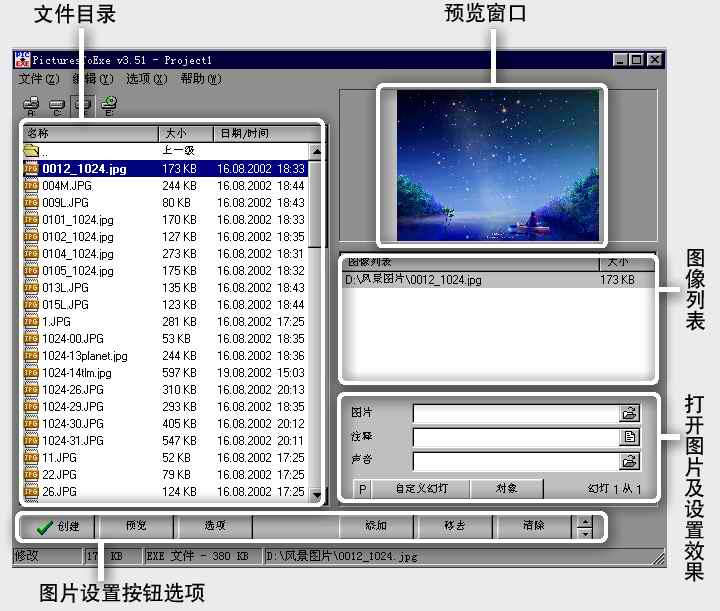The image size is (720, 611).
Task: Select file 26.JPG
Action: [166, 491]
